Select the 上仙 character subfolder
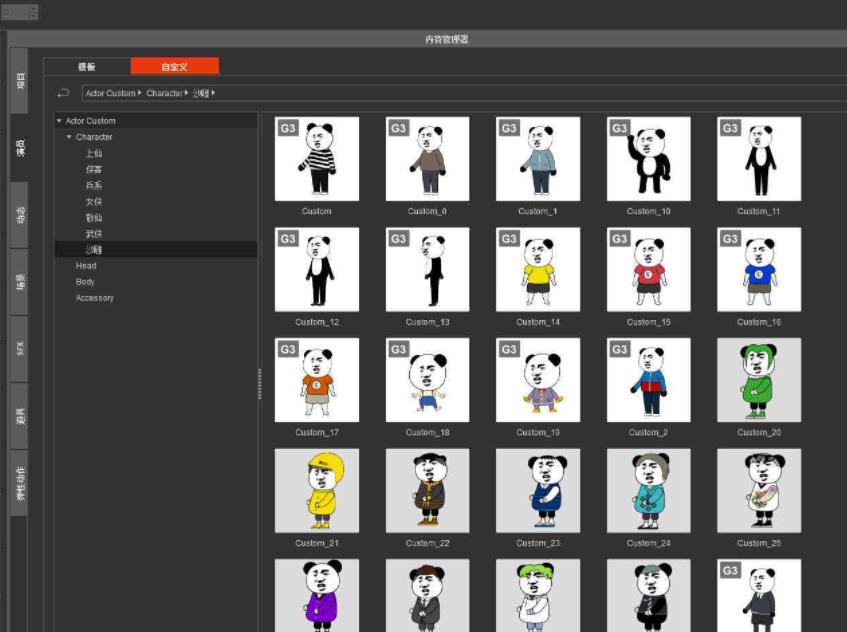The image size is (847, 632). [94, 153]
